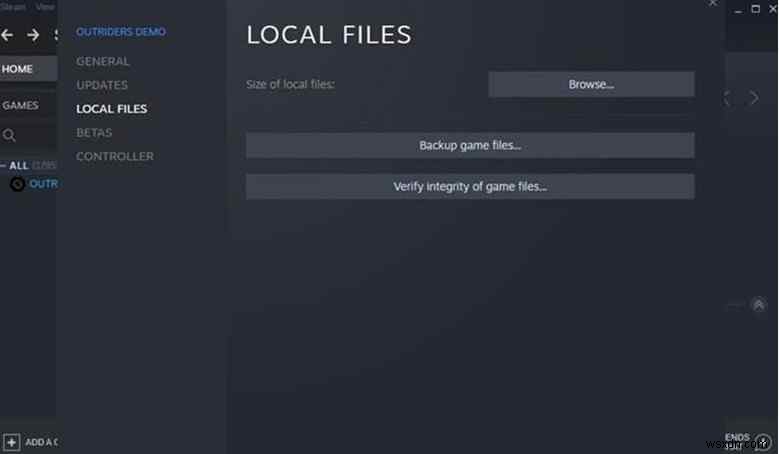
Task: Maximize the Steam window
Action: click(x=755, y=9)
